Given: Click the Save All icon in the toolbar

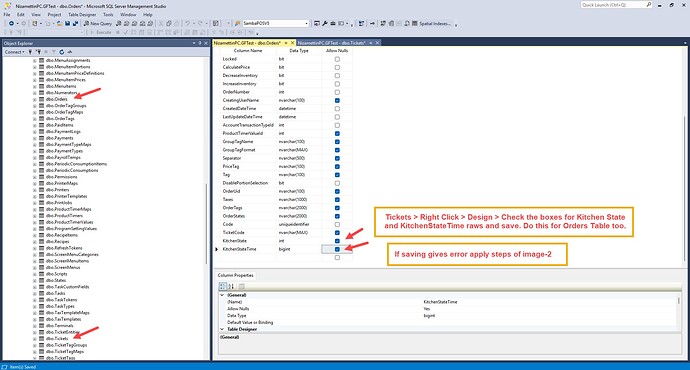Looking at the screenshot, I should [x=75, y=23].
